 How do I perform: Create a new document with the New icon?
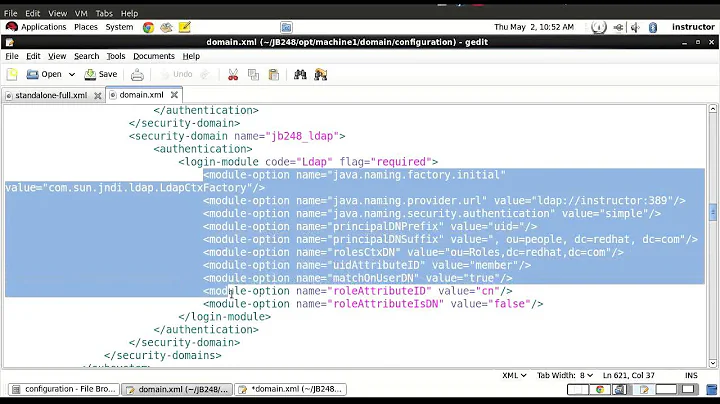(x=12, y=74)
